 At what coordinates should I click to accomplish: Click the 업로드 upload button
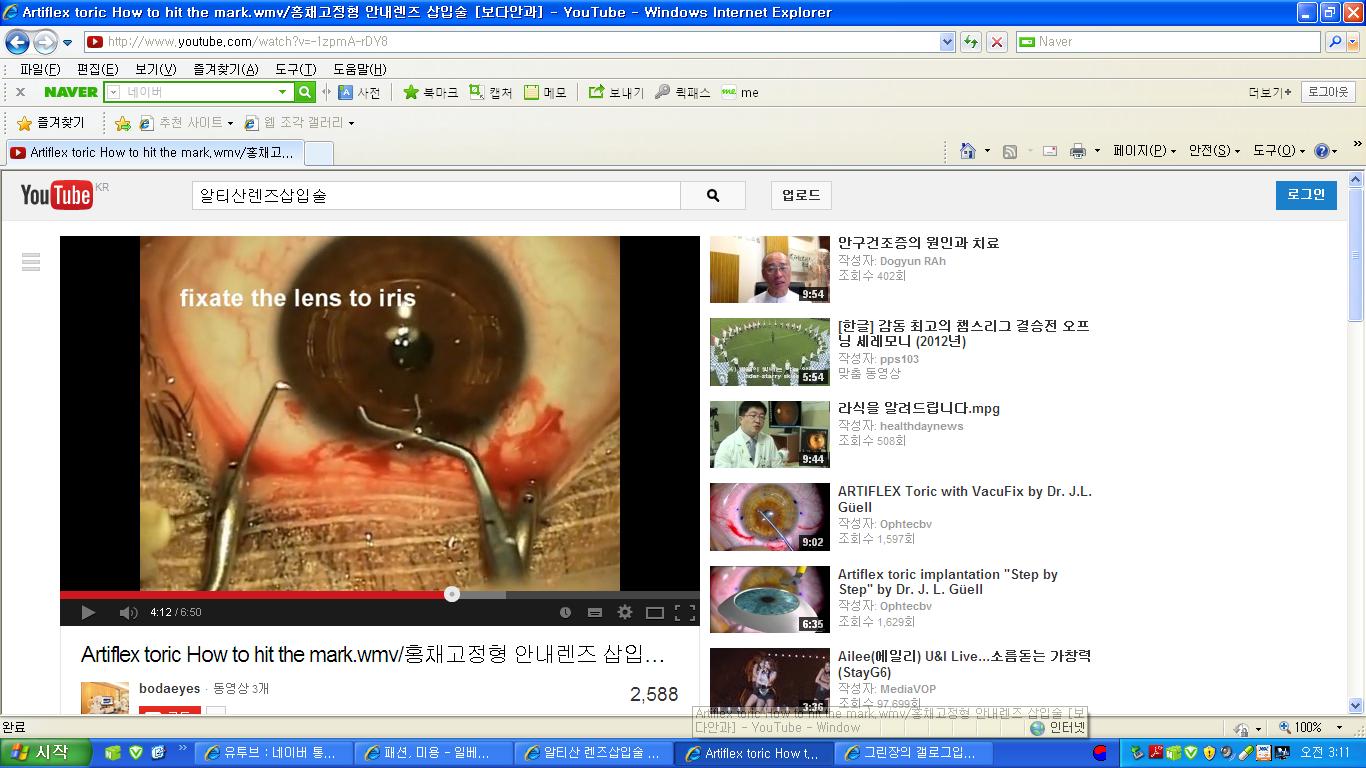(x=801, y=196)
